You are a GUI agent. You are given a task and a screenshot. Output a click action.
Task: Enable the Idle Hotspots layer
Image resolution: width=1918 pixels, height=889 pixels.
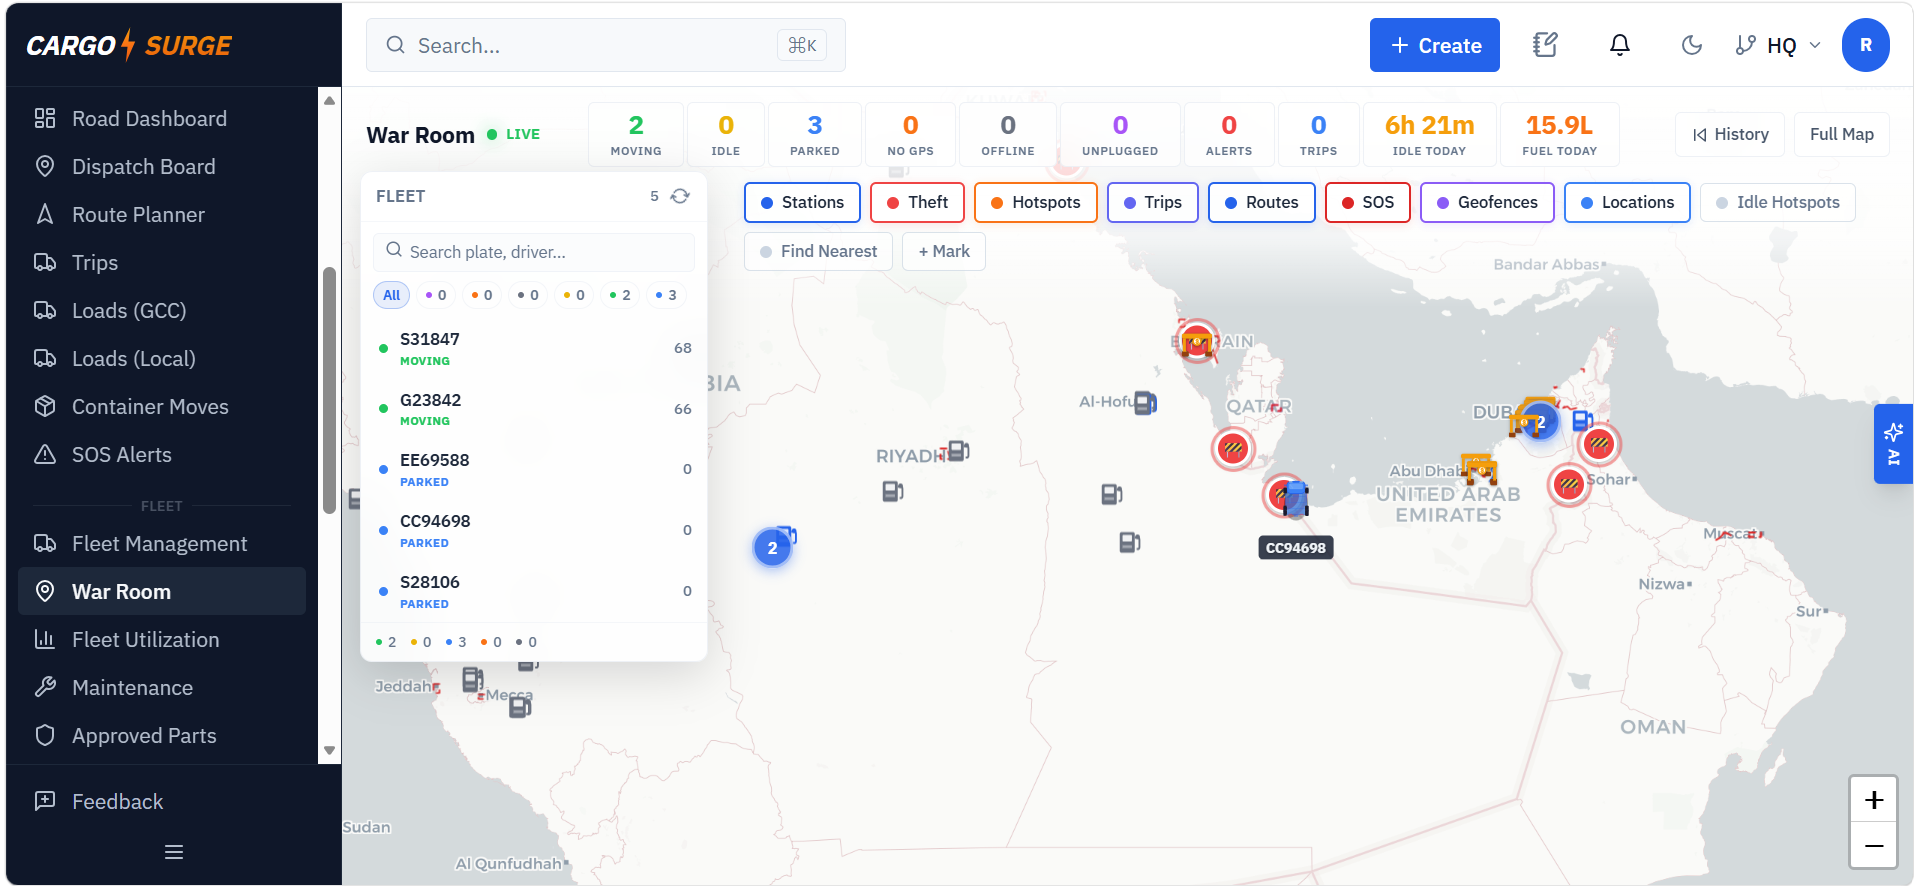pyautogui.click(x=1777, y=202)
